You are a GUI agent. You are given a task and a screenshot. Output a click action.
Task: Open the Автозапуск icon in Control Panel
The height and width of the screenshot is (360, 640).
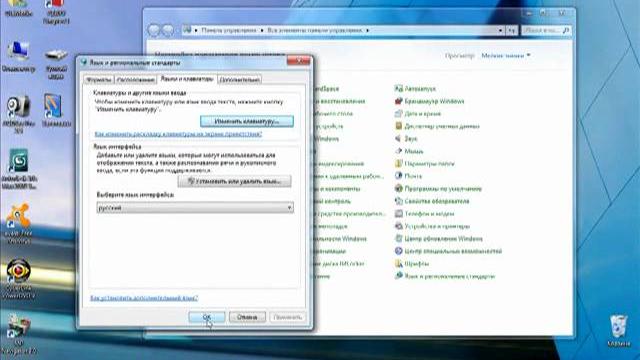click(x=398, y=89)
